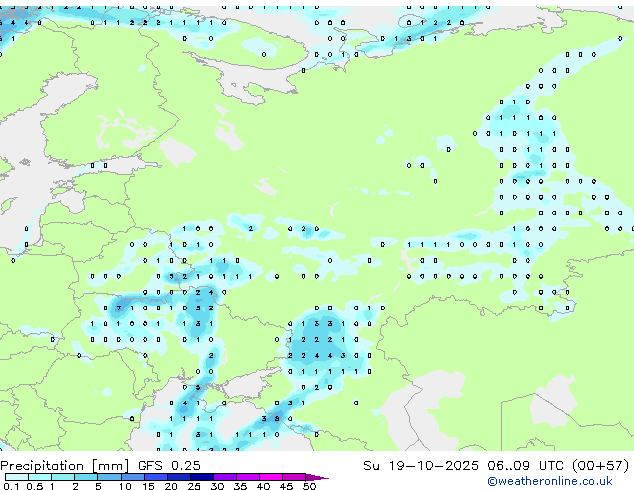The width and height of the screenshot is (634, 490).
Task: Click the '20' legend scale value
Action: click(x=171, y=486)
